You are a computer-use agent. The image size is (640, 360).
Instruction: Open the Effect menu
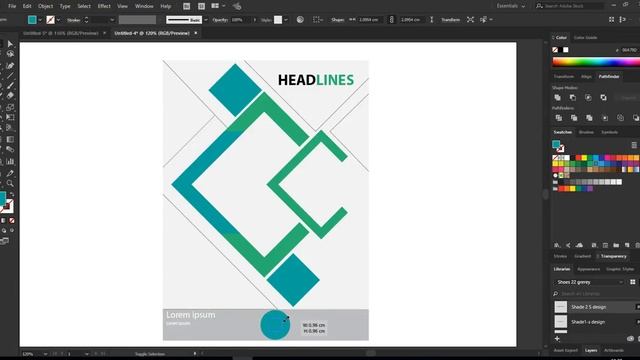click(104, 6)
